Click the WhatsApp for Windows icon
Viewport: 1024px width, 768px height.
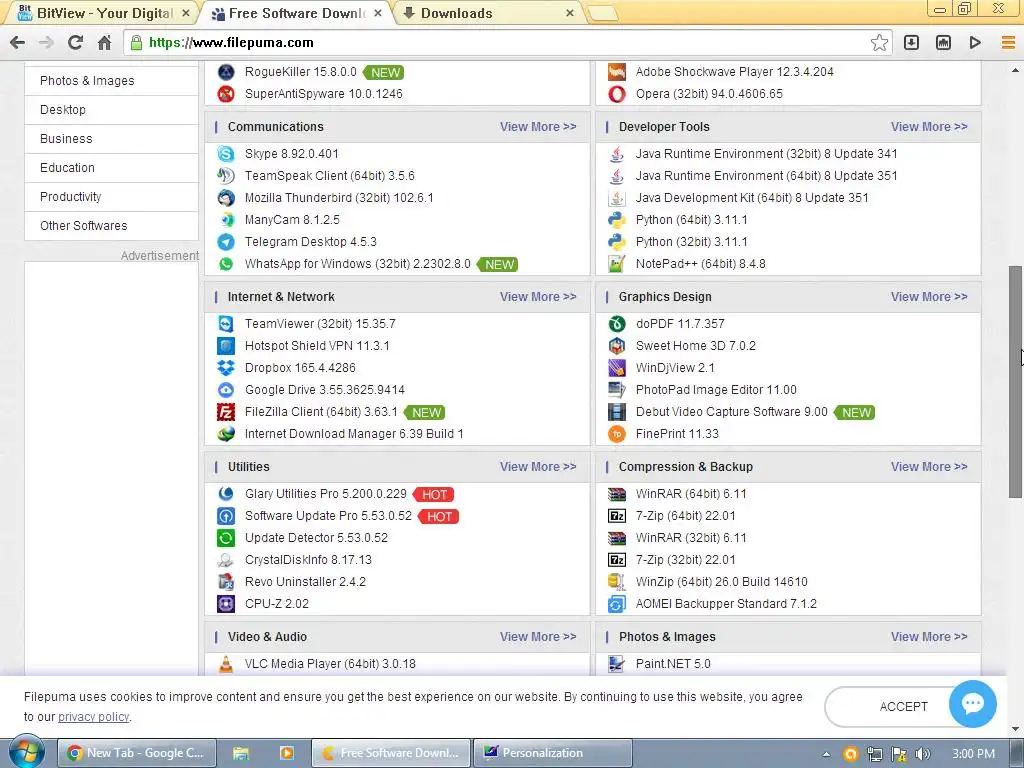226,264
